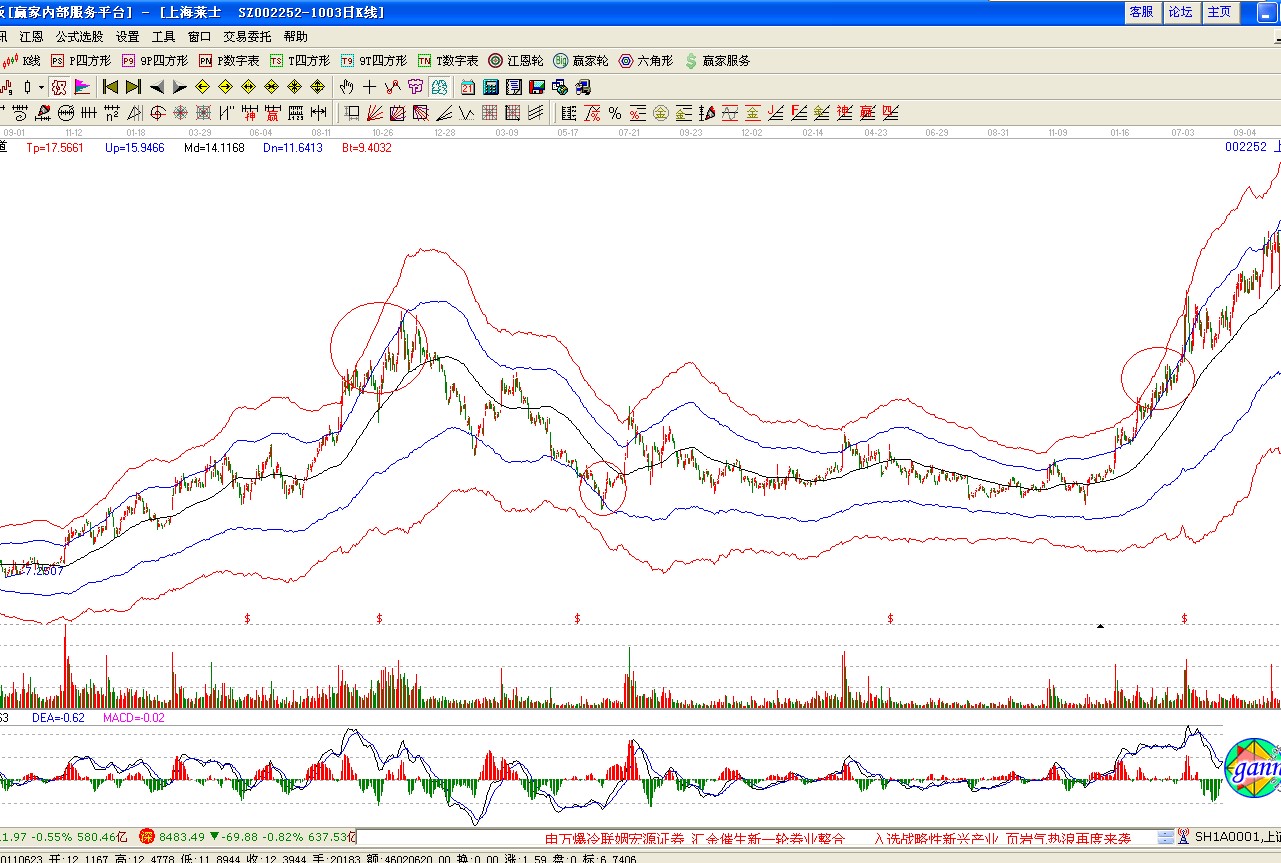Activate the crosshair cursor tool

click(370, 87)
